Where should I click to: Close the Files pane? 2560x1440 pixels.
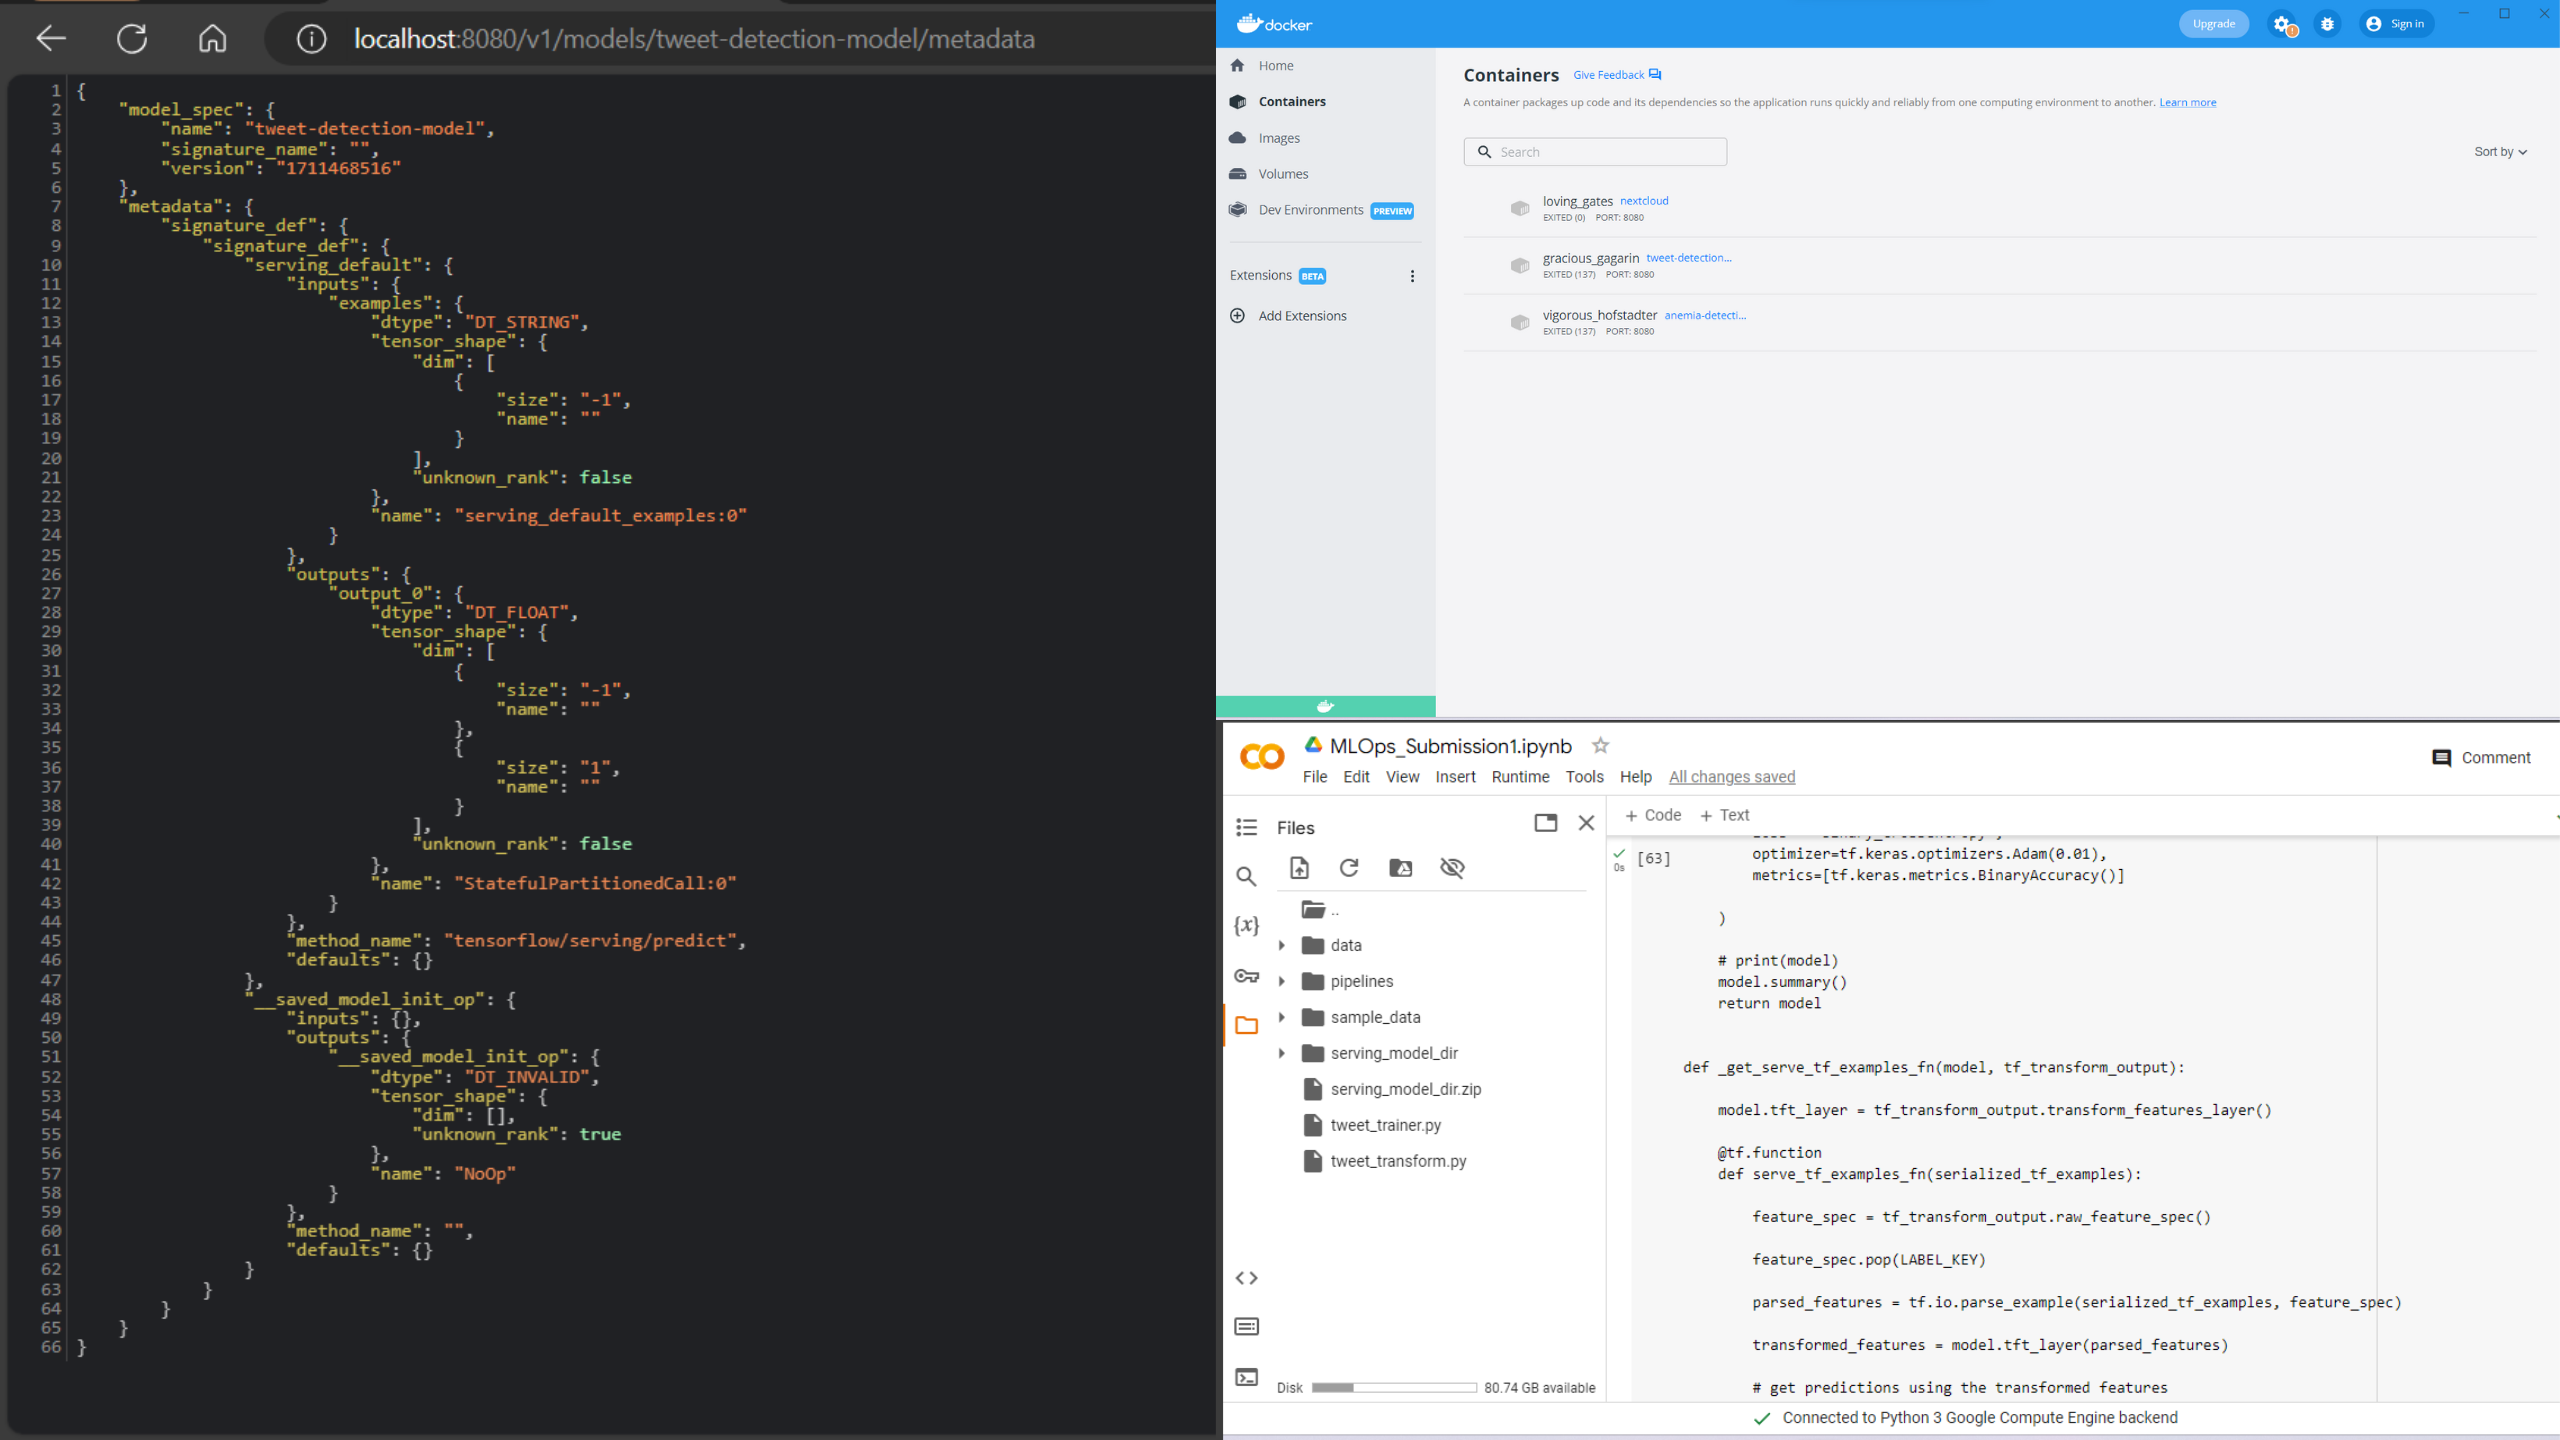1586,823
